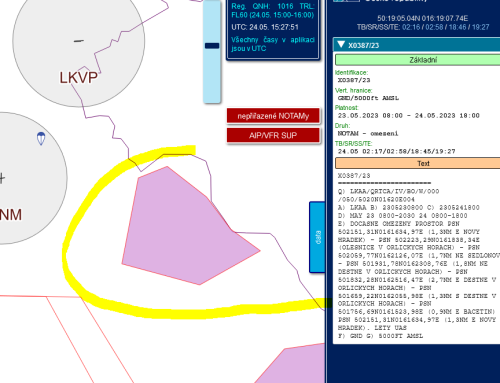Click the X0387/23 panel title bar
This screenshot has height=383, width=500.
coord(417,45)
